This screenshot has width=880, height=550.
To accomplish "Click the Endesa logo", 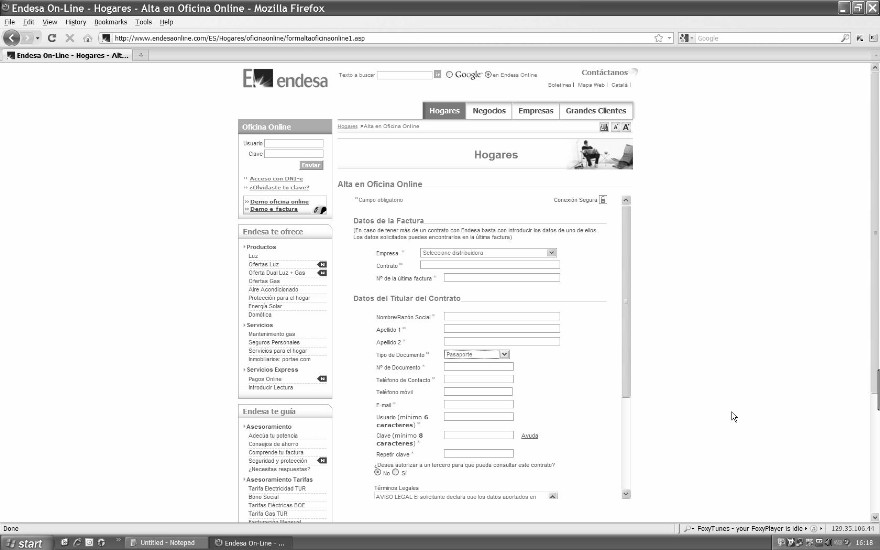I will point(285,79).
